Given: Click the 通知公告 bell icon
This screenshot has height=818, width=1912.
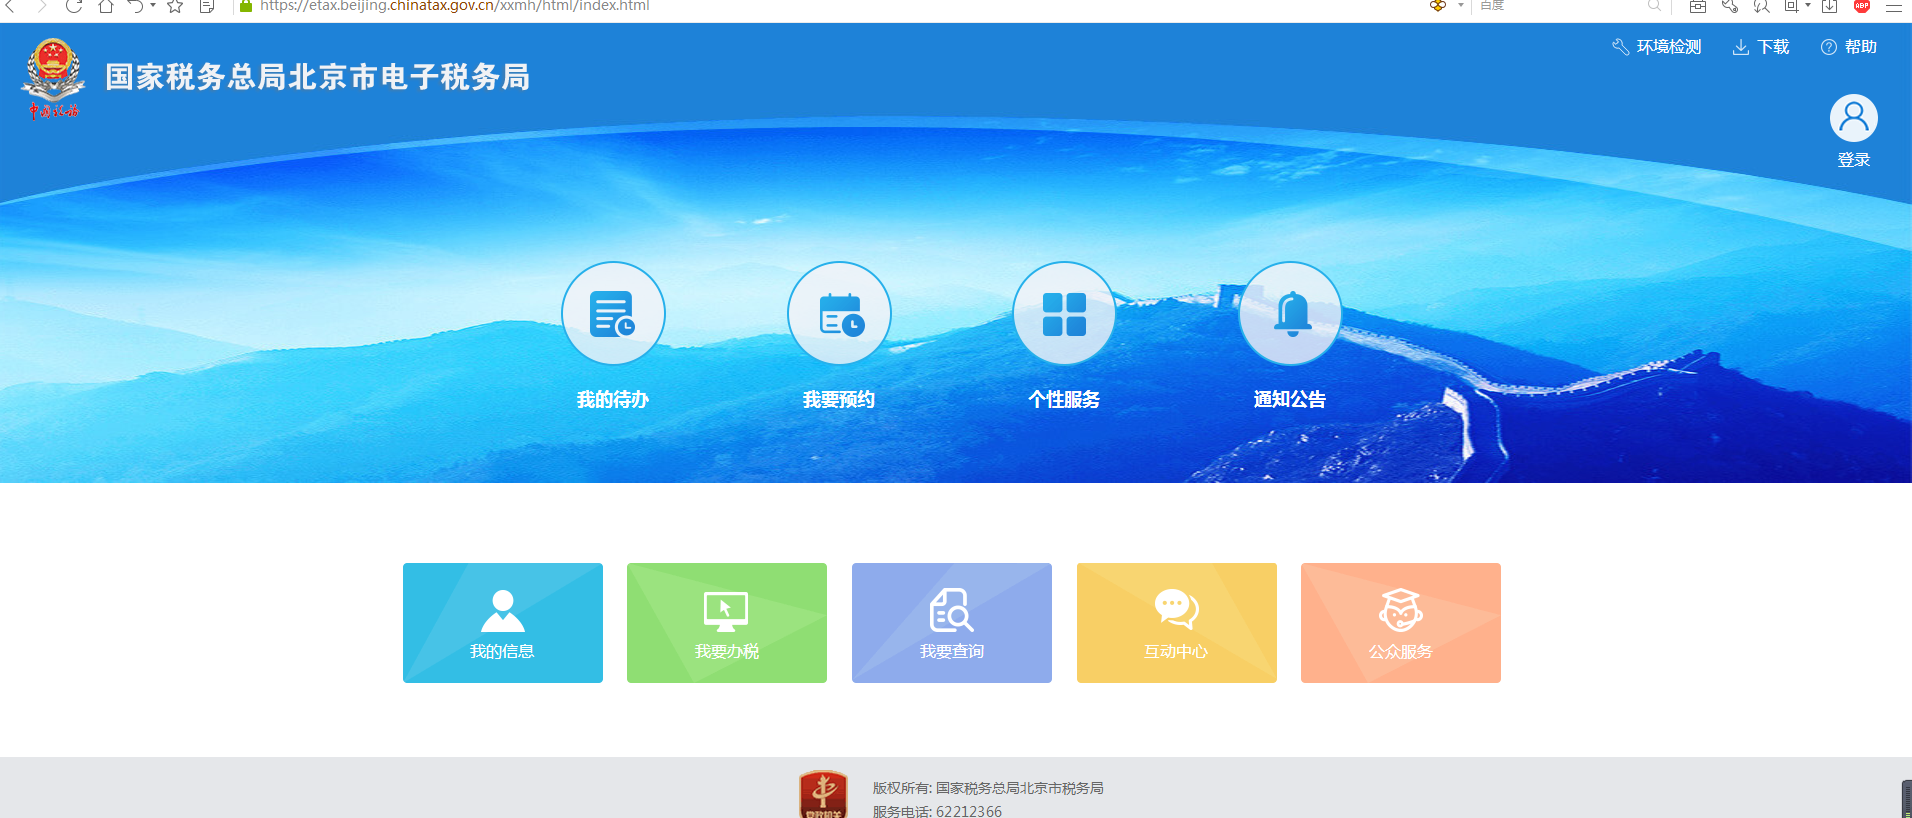Looking at the screenshot, I should tap(1290, 314).
